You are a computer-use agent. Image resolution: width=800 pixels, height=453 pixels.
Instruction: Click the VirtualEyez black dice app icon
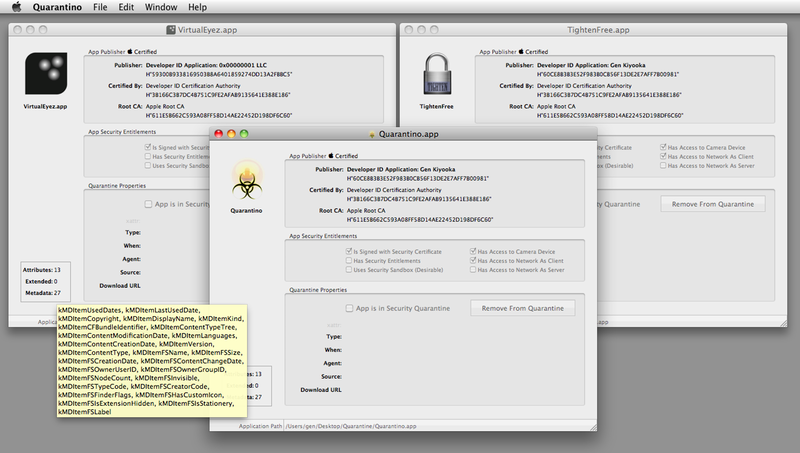pyautogui.click(x=46, y=73)
